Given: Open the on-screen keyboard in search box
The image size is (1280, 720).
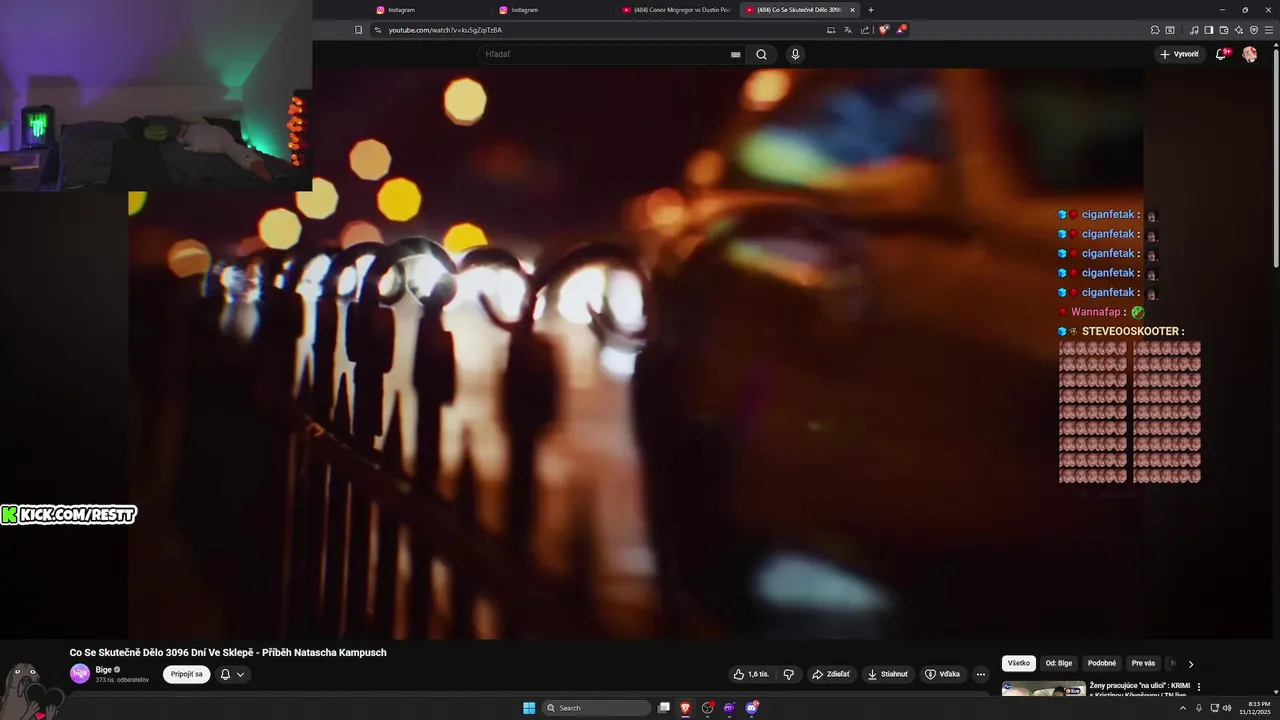Looking at the screenshot, I should click(x=736, y=54).
